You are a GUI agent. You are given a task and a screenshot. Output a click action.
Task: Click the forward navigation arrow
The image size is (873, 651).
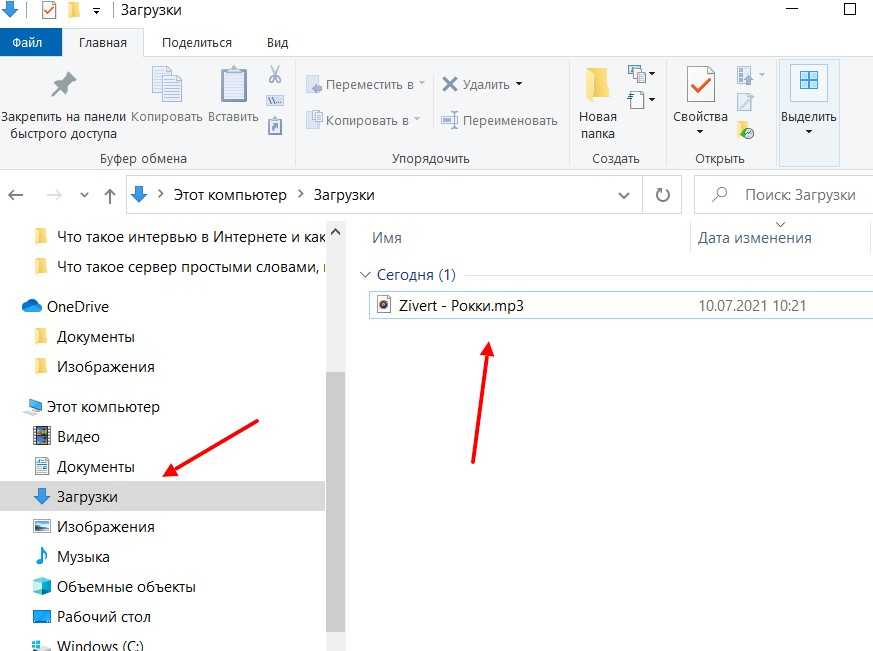(x=54, y=195)
